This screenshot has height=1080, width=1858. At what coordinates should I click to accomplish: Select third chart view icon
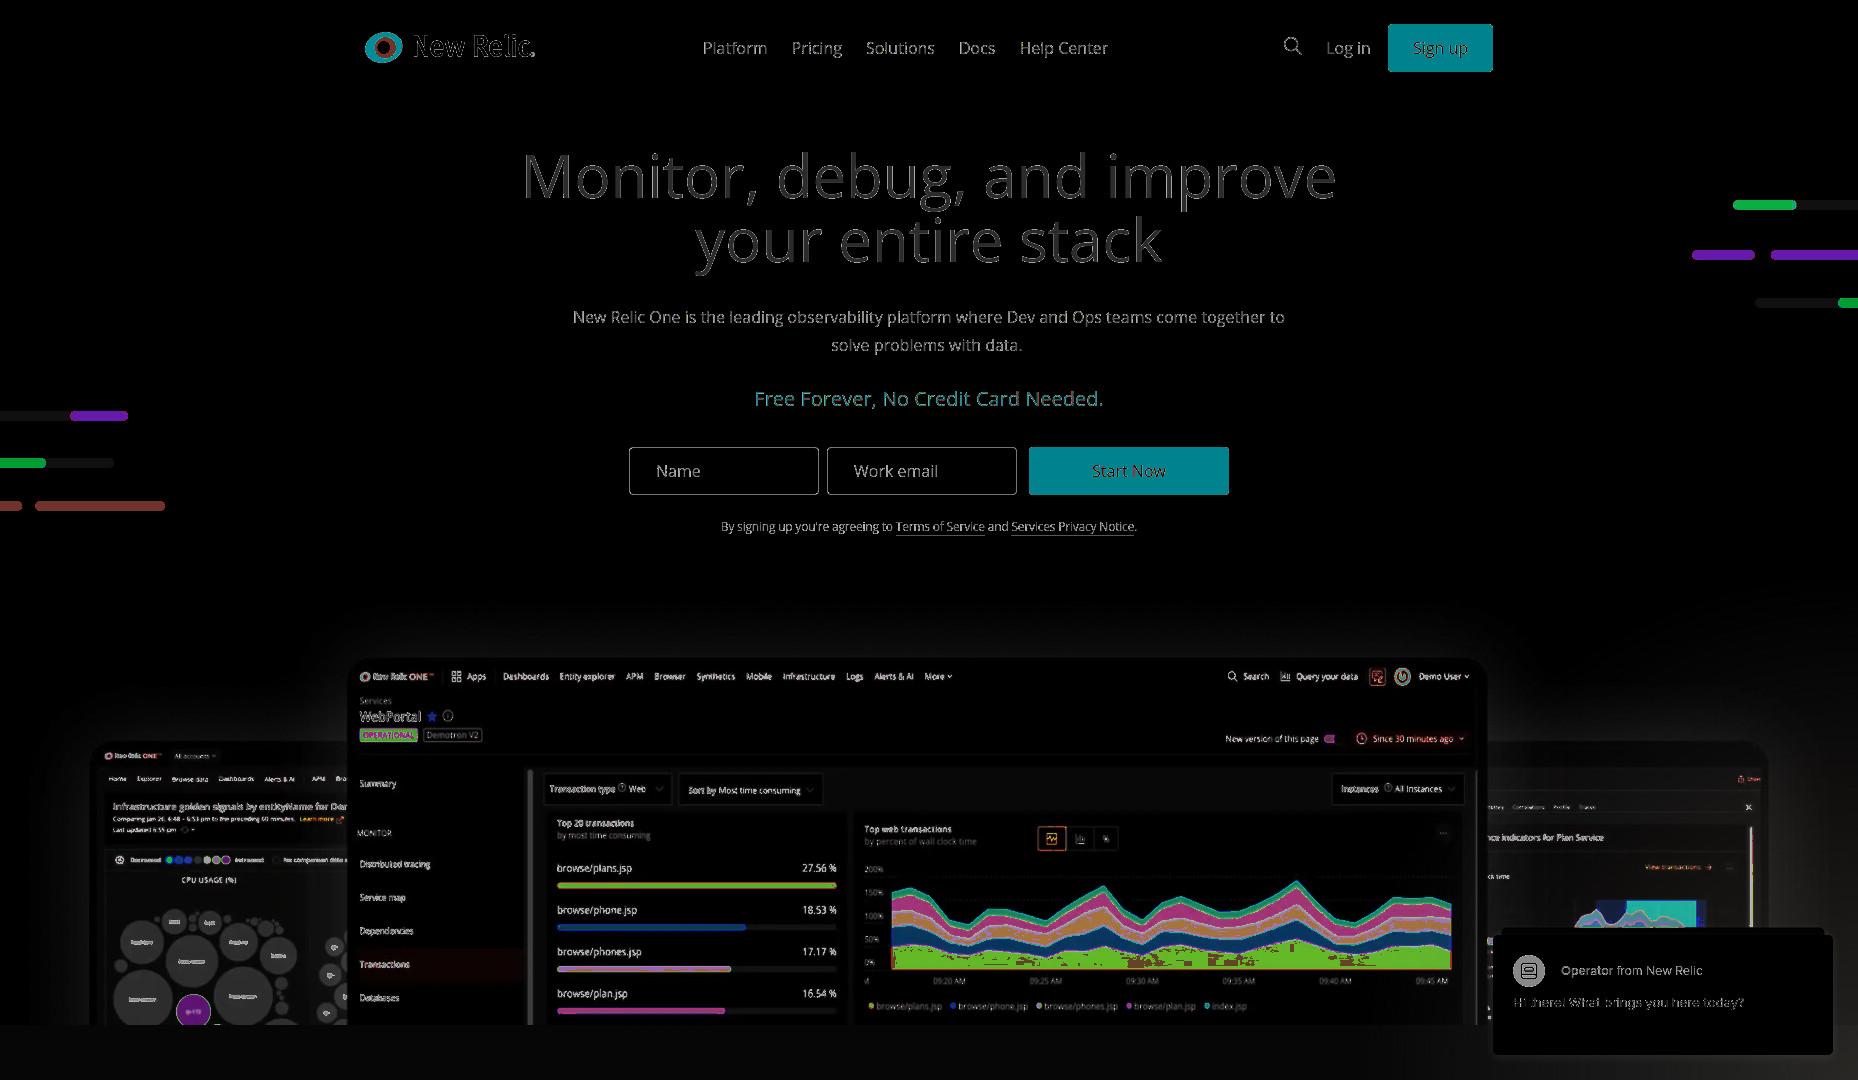click(1106, 839)
